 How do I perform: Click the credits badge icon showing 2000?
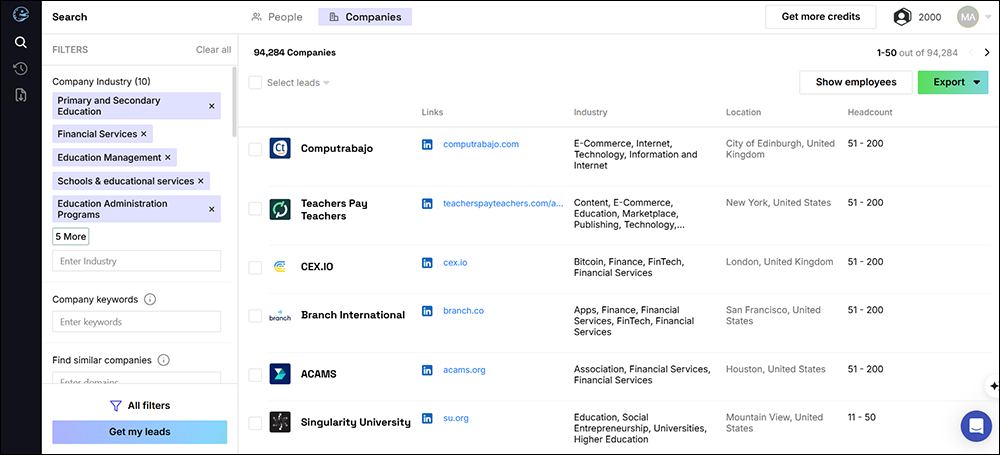902,17
